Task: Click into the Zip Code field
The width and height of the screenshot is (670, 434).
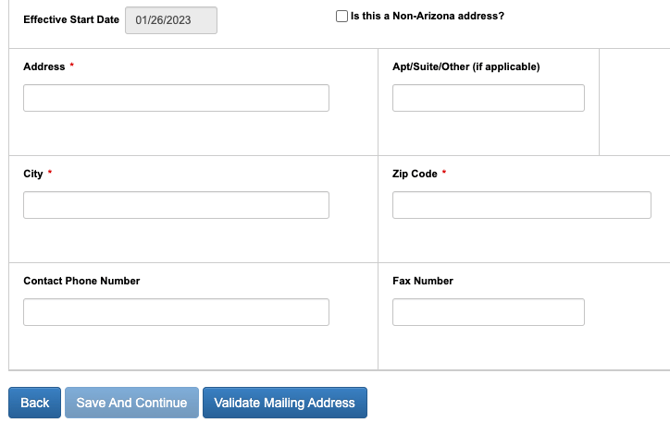Action: [x=521, y=205]
